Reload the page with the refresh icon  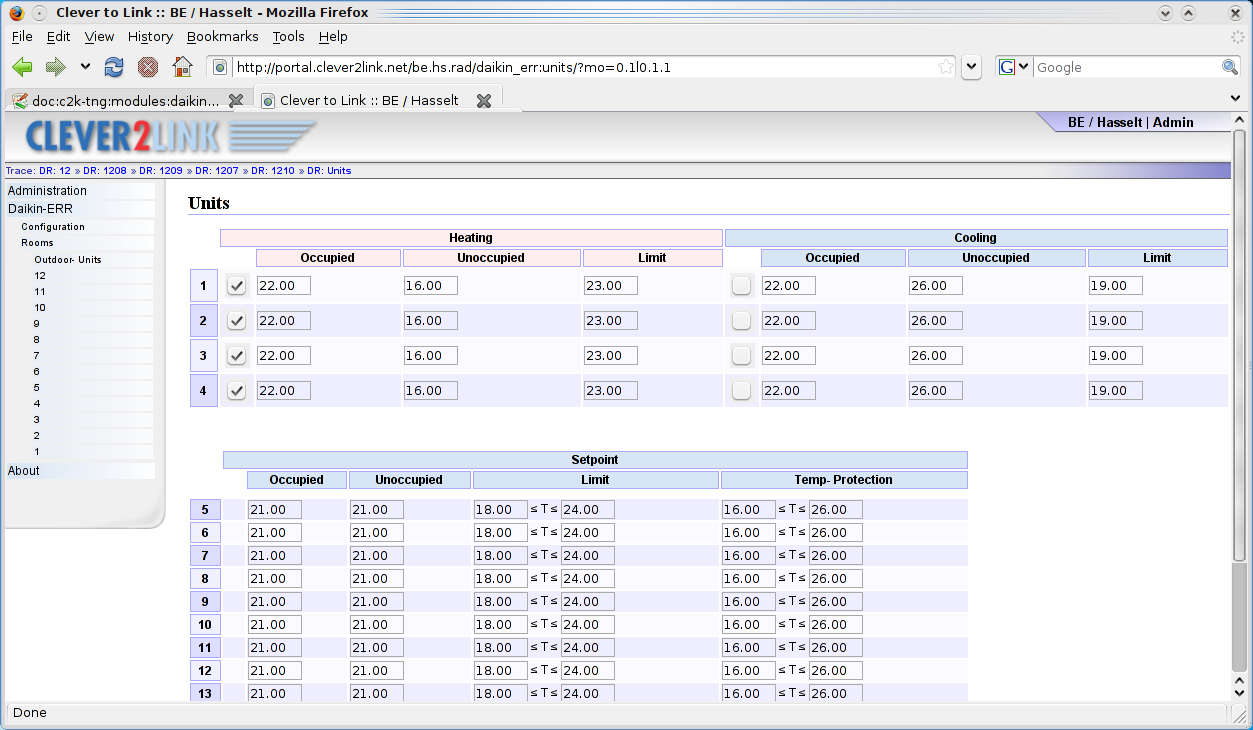tap(114, 67)
